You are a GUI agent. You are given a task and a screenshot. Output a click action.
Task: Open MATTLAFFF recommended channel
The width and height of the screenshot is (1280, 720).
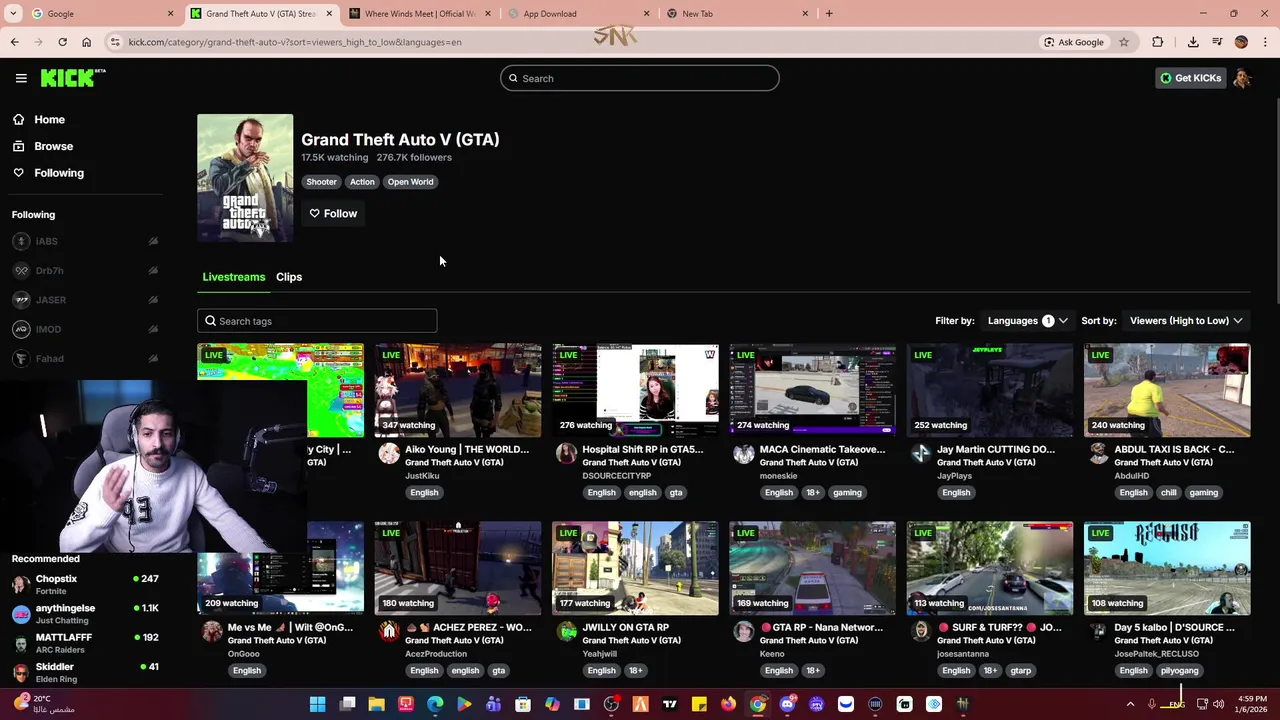pos(85,643)
